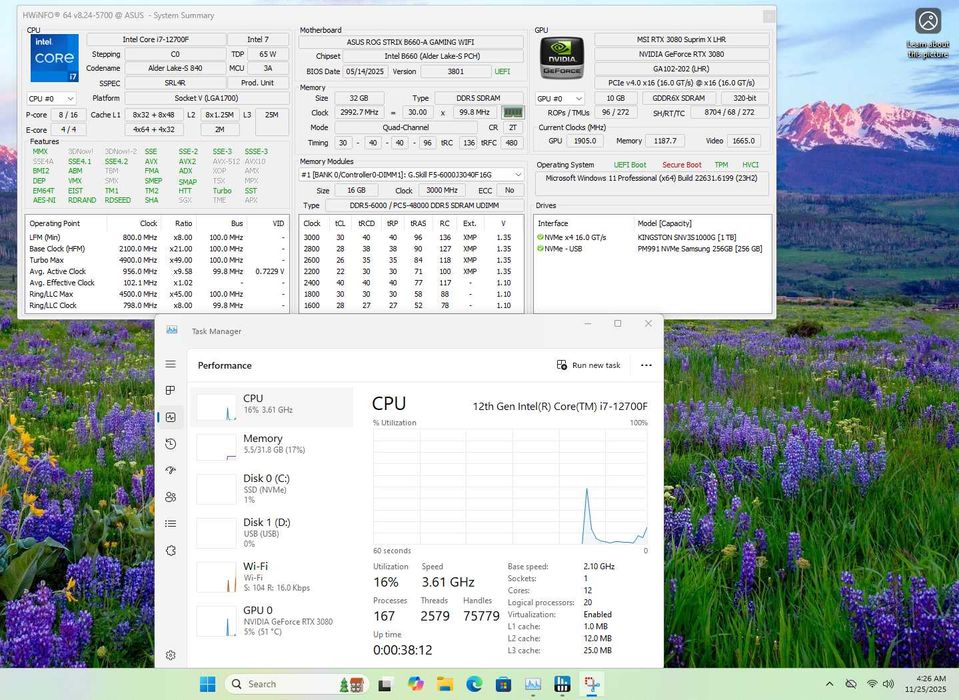Click the Avg. Effective Clock row
Image resolution: width=959 pixels, height=700 pixels.
[157, 282]
